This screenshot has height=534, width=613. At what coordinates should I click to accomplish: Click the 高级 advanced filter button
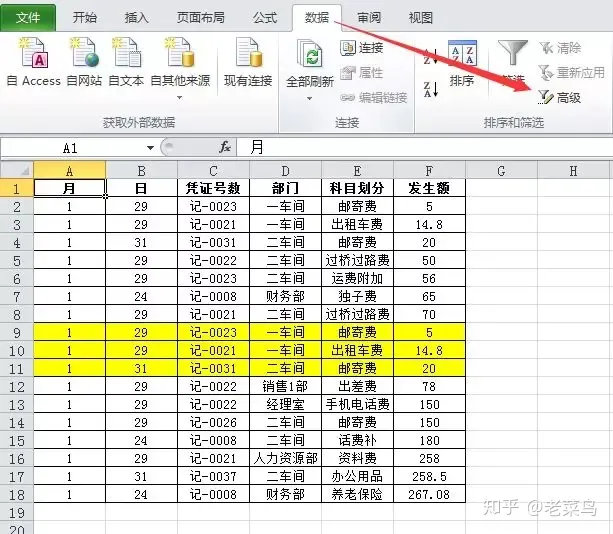pyautogui.click(x=560, y=97)
